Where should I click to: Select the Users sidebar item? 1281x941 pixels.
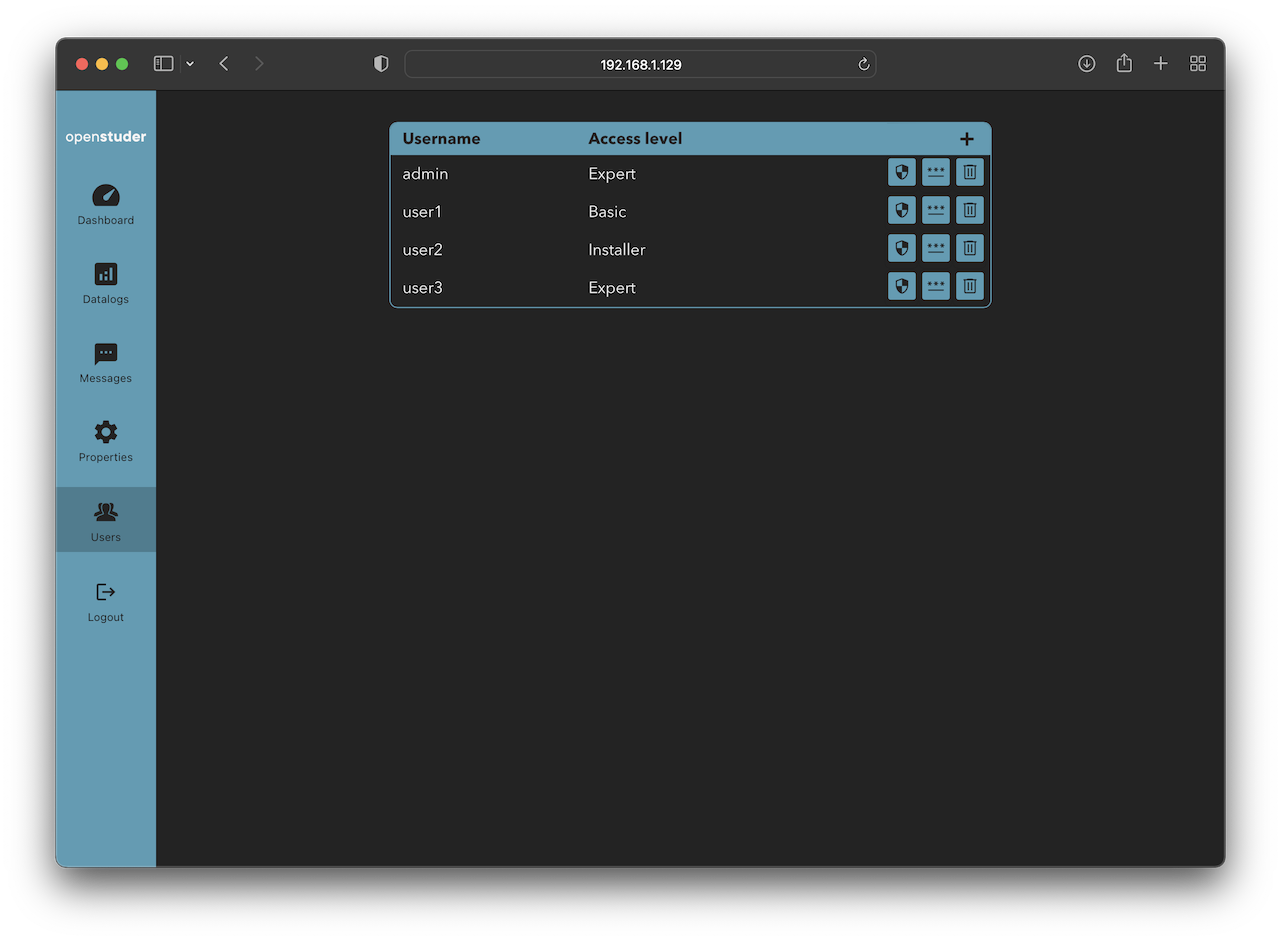pos(106,521)
